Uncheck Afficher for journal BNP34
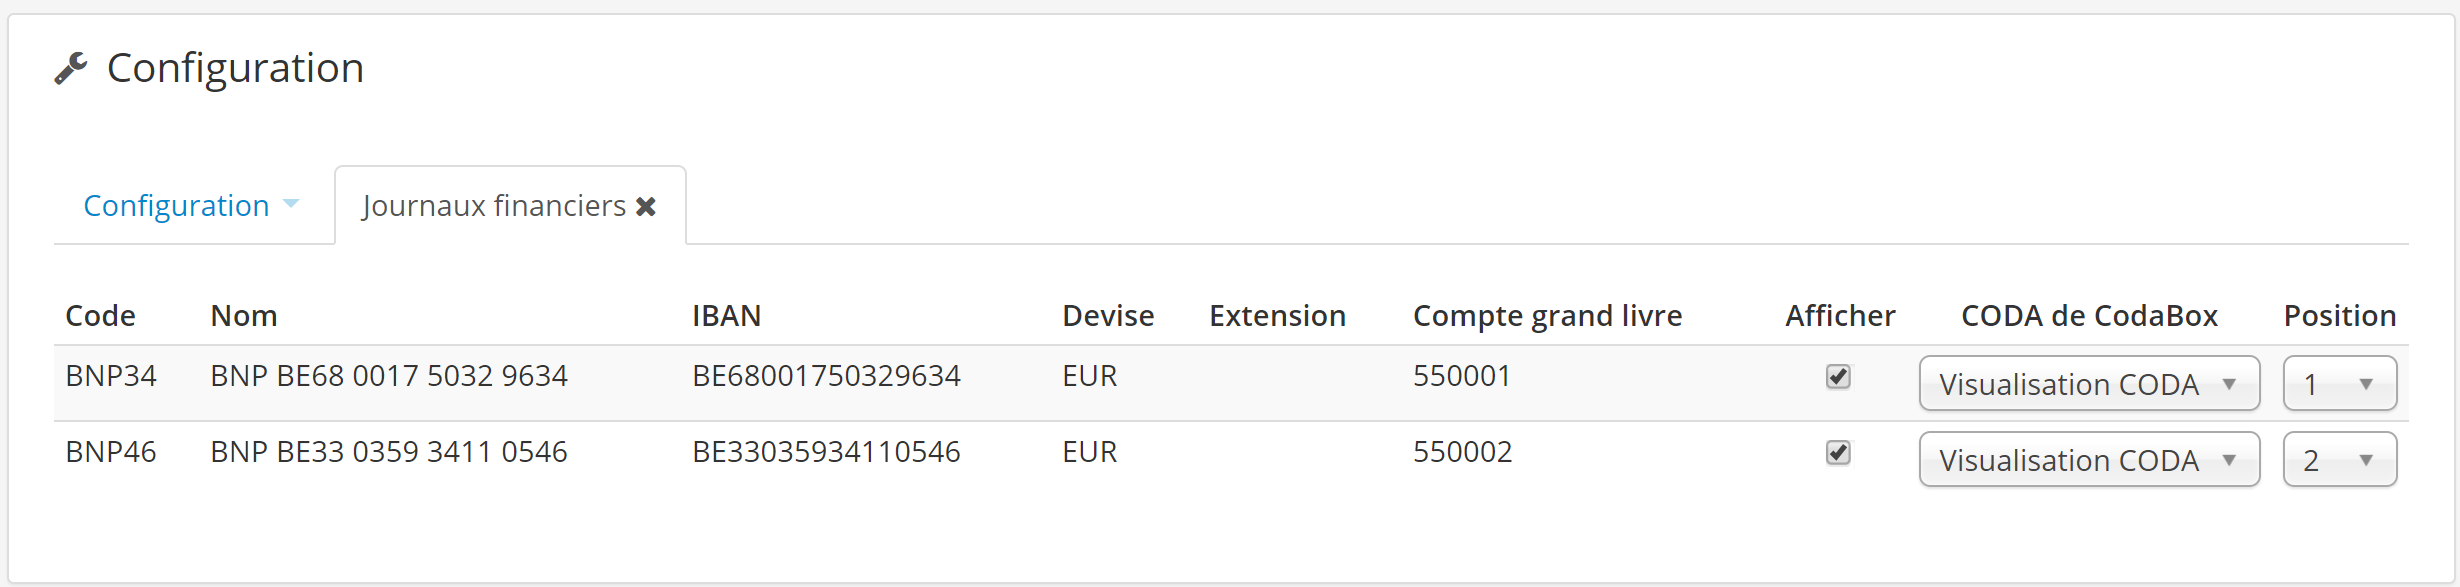The image size is (2460, 587). (x=1838, y=376)
